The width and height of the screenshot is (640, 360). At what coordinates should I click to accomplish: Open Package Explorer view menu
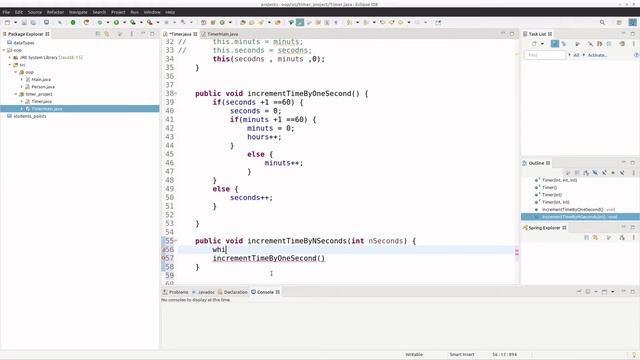(131, 34)
